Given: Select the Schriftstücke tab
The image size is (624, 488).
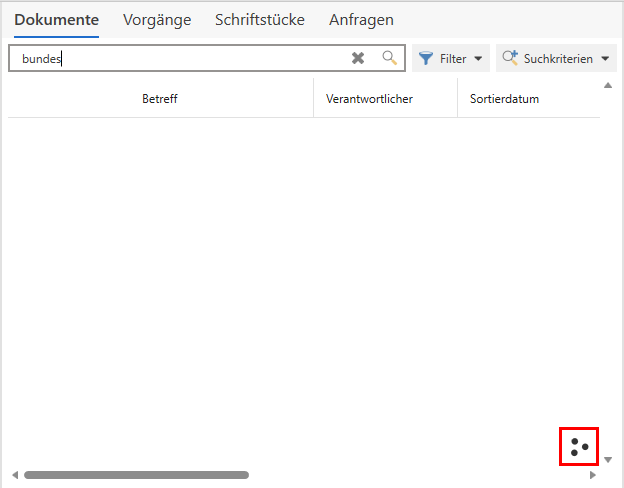Looking at the screenshot, I should [259, 20].
